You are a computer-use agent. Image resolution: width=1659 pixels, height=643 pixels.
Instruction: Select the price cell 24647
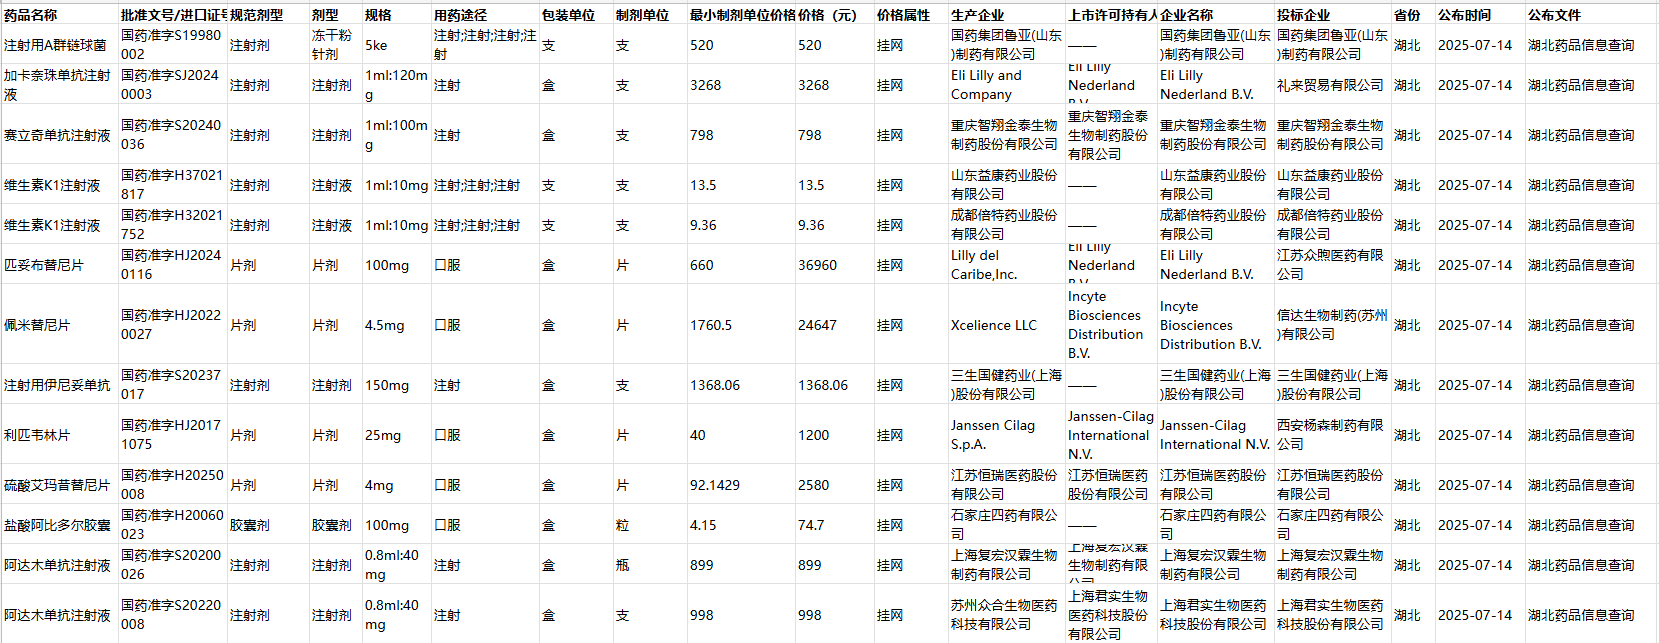coord(835,325)
